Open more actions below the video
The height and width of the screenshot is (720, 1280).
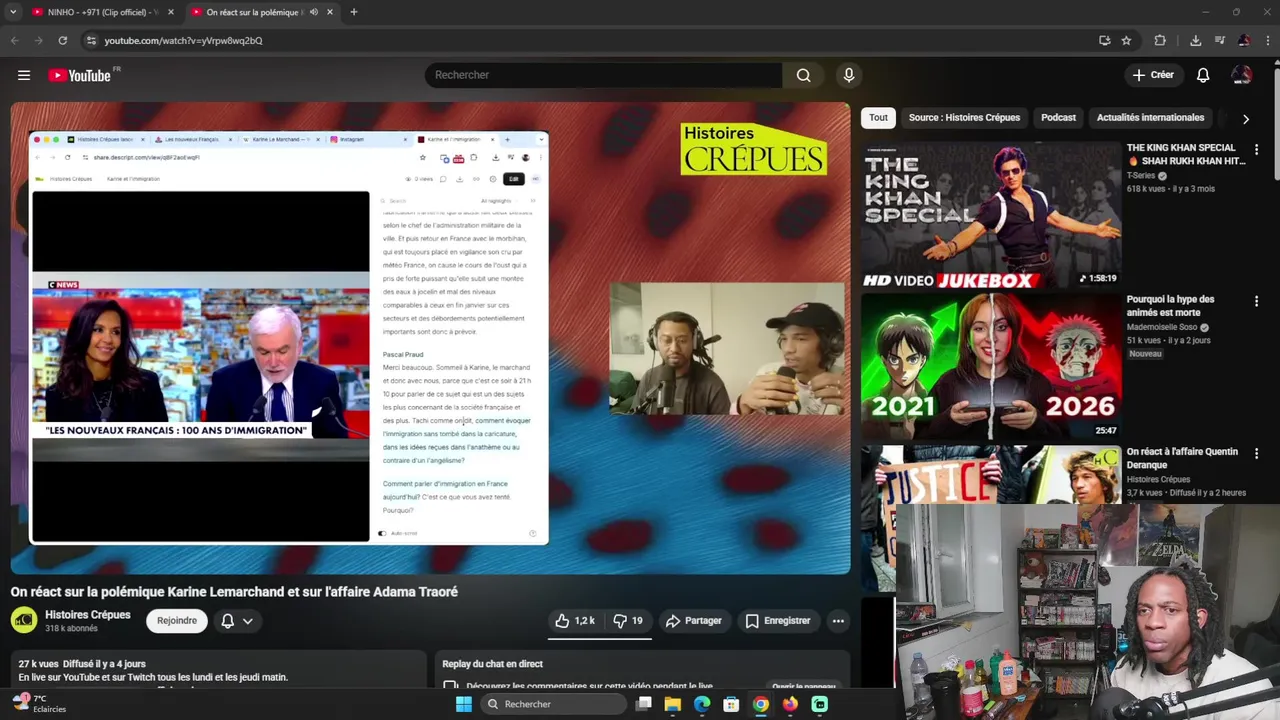pyautogui.click(x=838, y=621)
